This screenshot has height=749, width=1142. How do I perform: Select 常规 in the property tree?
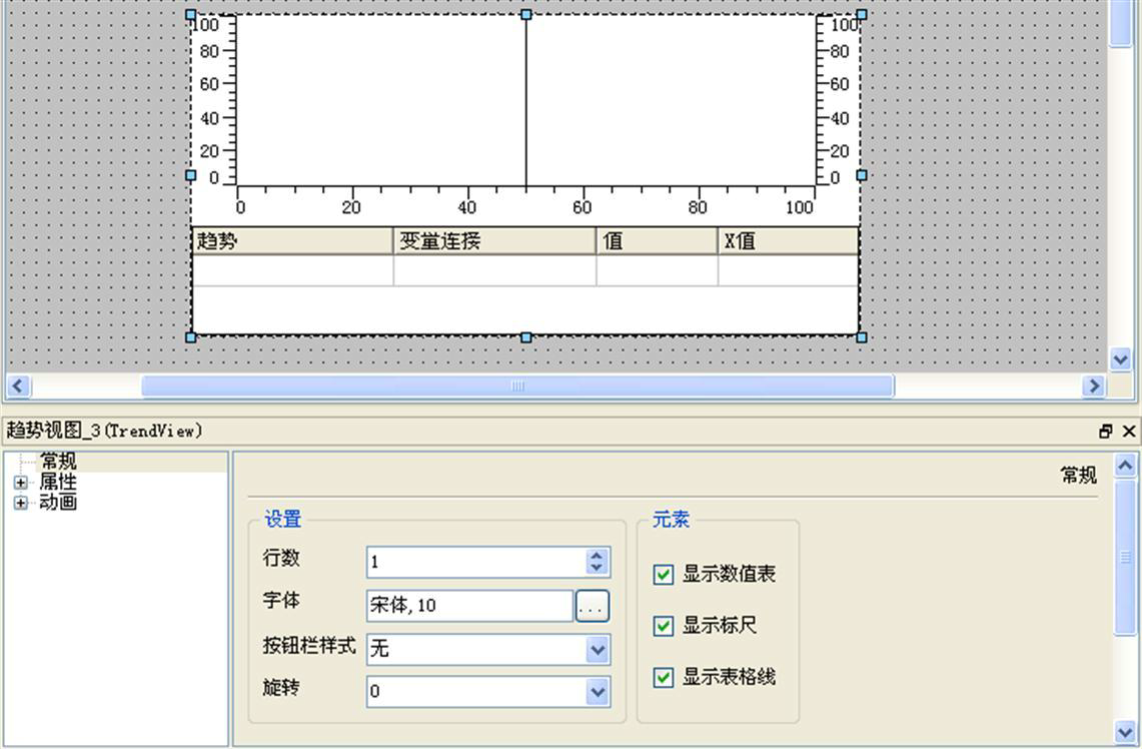pos(58,461)
